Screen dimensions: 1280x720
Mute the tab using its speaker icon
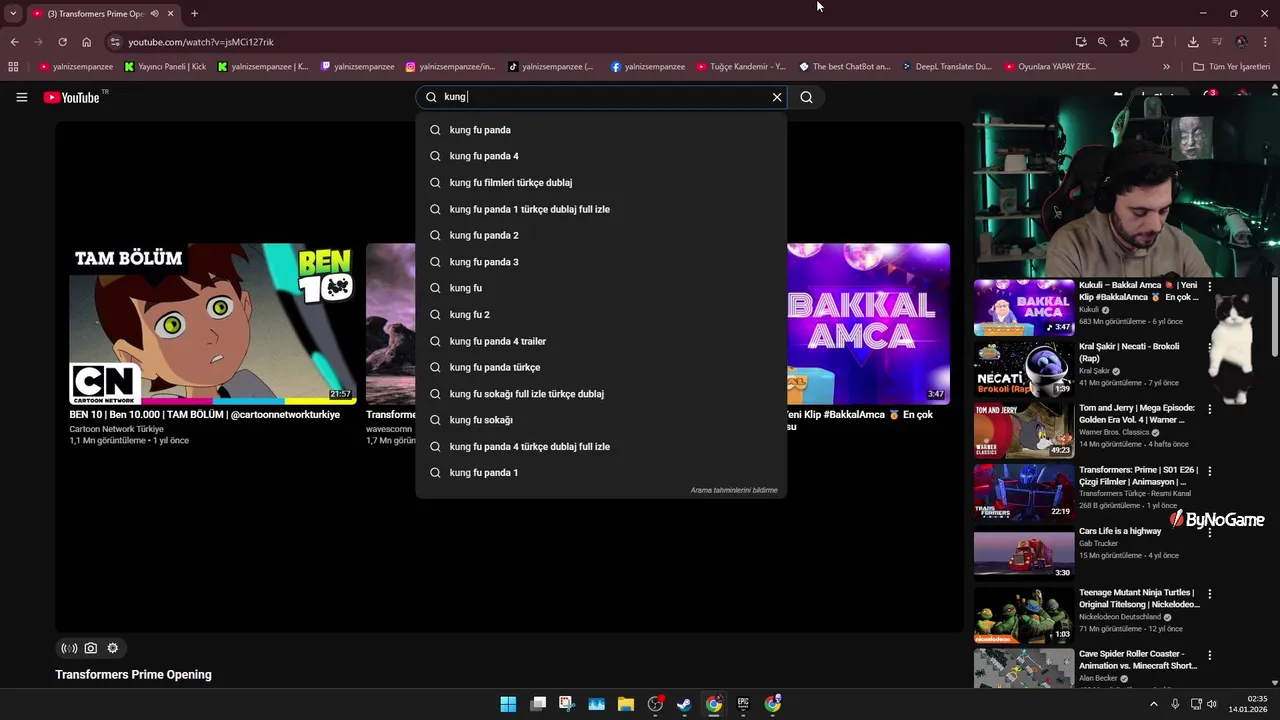pyautogui.click(x=154, y=14)
